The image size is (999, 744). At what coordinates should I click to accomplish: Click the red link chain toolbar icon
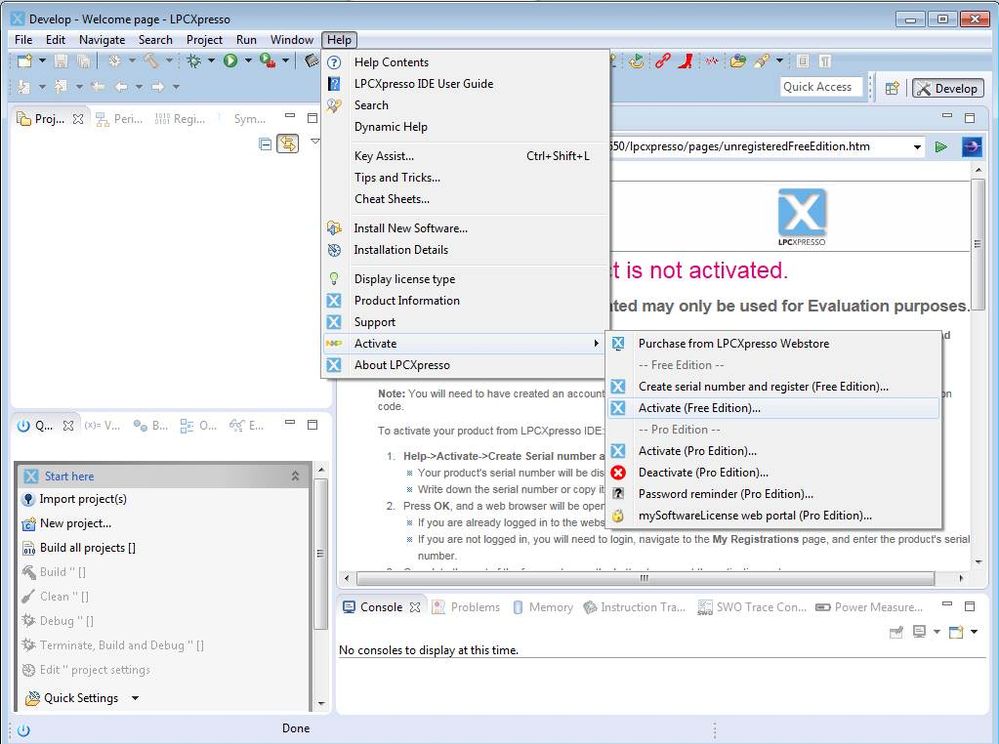coord(663,61)
